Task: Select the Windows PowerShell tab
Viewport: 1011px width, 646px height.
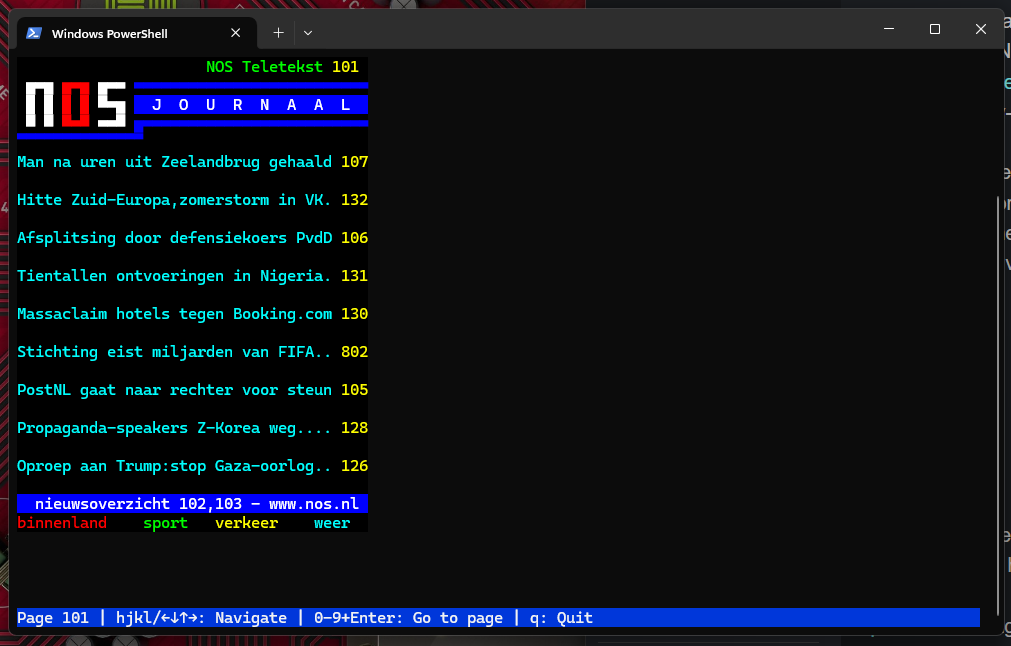Action: [x=137, y=33]
